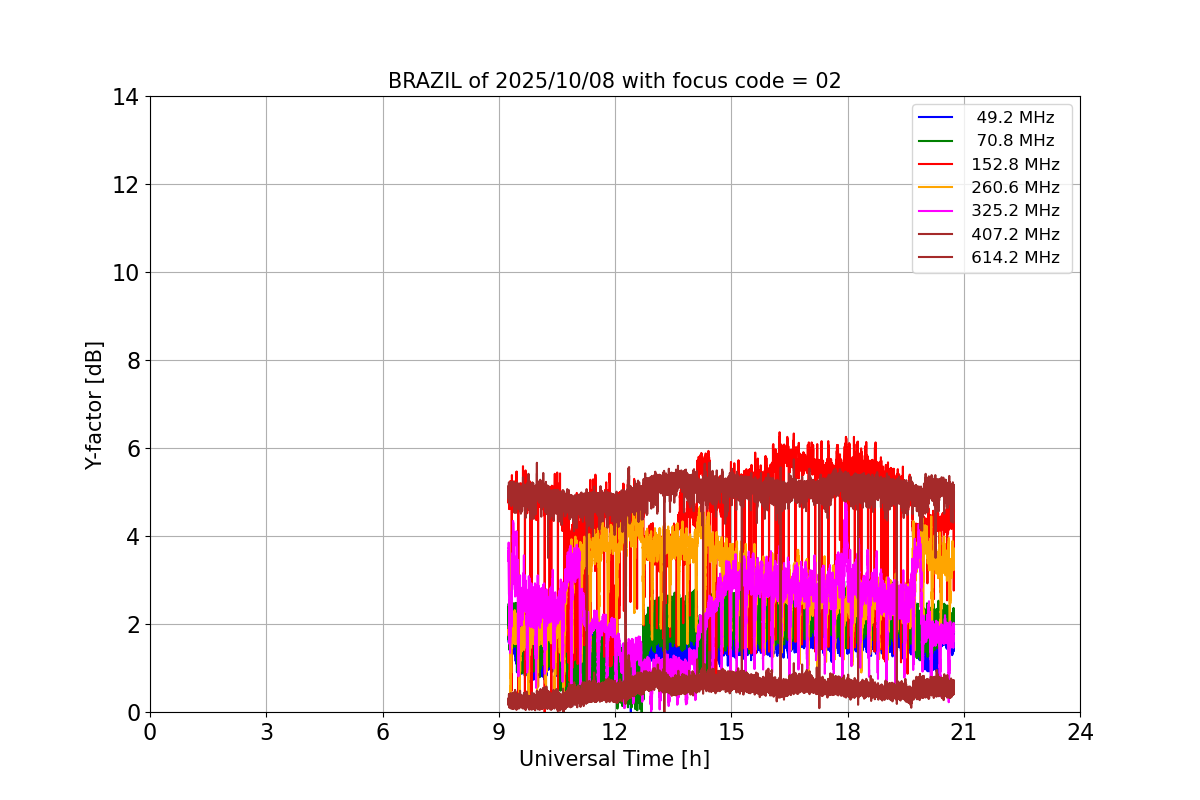This screenshot has height=800, width=1200.
Task: Pick the green line swatch beside 70.8 MHz
Action: (x=936, y=141)
